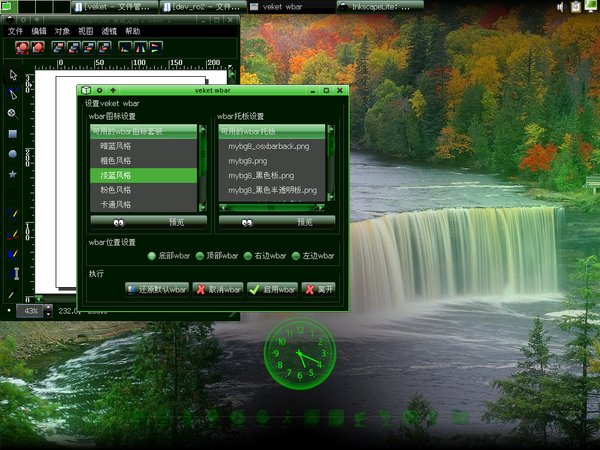Click the box icon in wbar dialog titlebar
Viewport: 600px width, 450px height.
[x=88, y=90]
